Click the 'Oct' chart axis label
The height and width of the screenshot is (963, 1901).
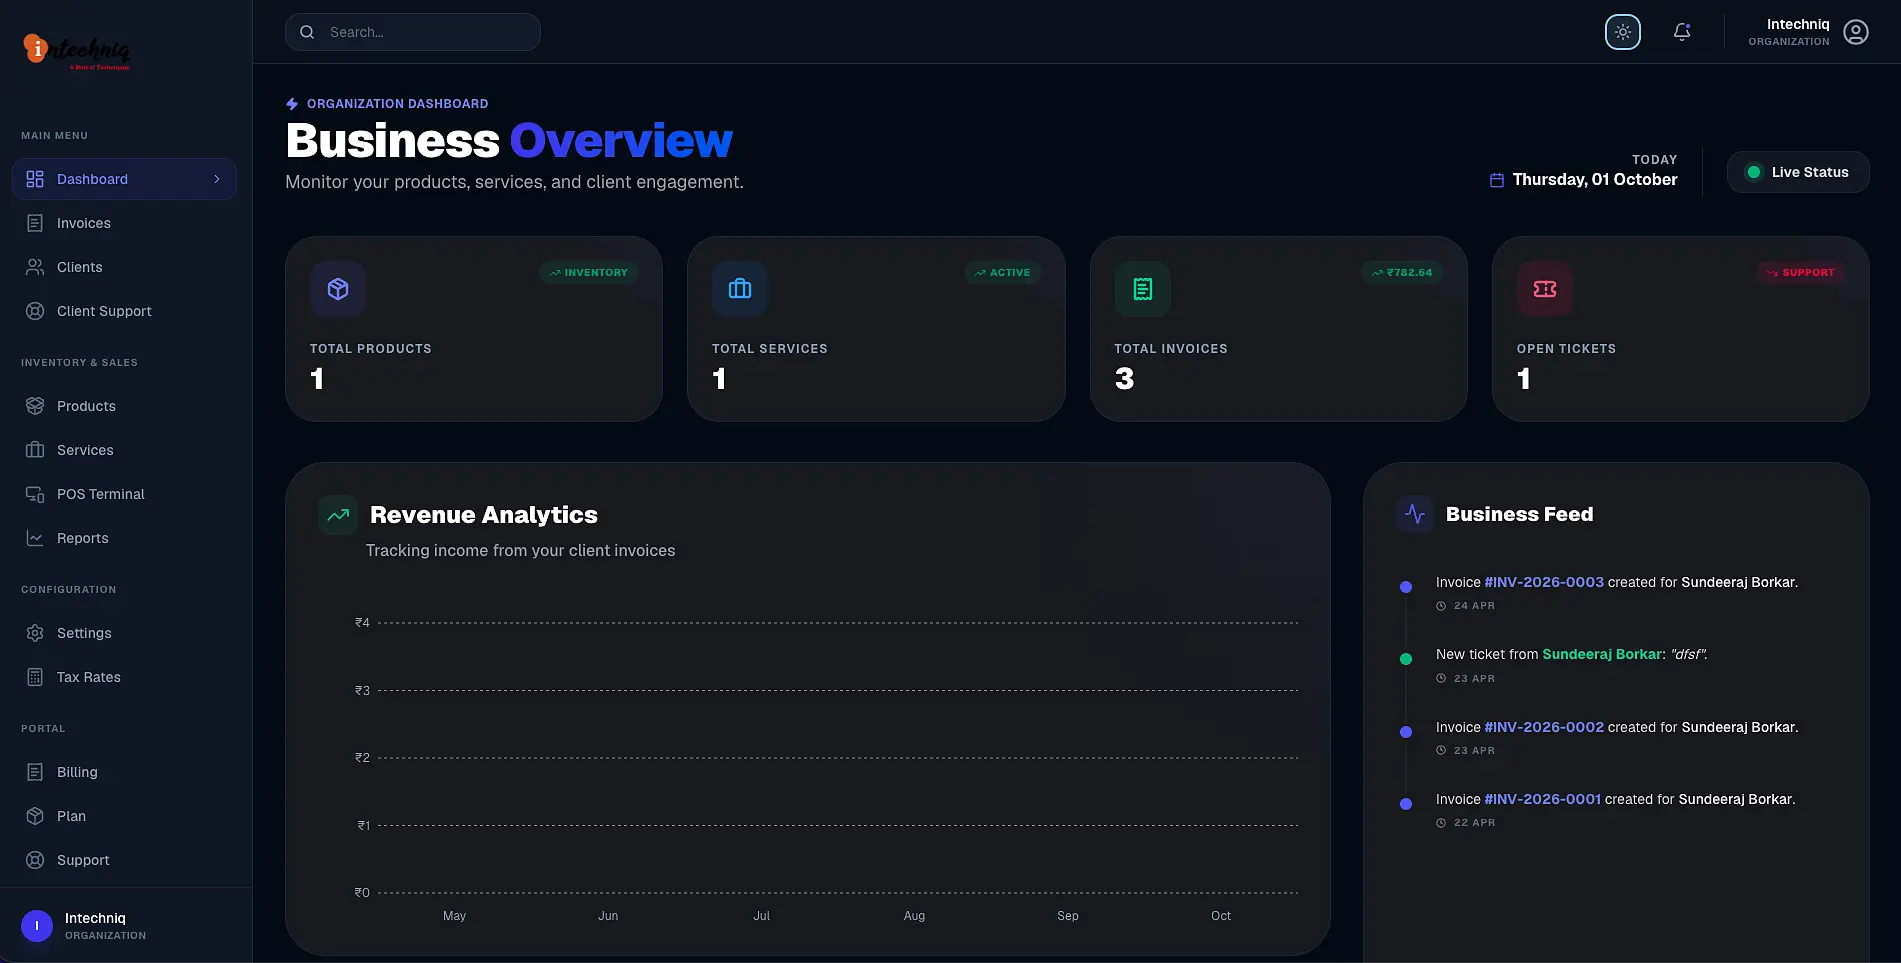(1221, 916)
